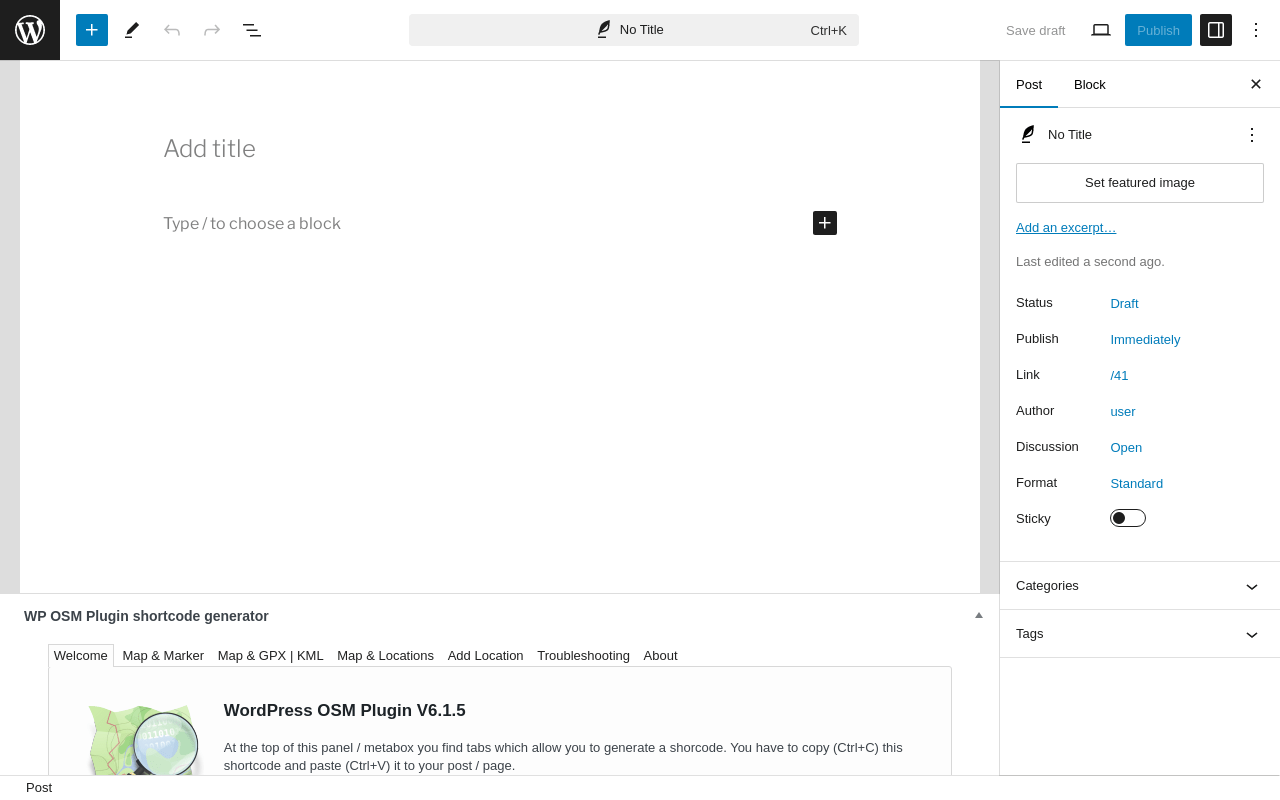
Task: Expand the Tags panel
Action: [x=1140, y=634]
